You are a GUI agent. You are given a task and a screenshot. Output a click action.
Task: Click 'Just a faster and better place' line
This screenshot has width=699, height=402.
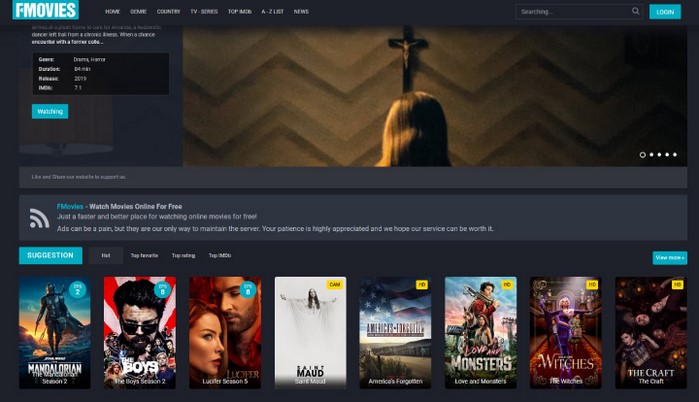(157, 217)
